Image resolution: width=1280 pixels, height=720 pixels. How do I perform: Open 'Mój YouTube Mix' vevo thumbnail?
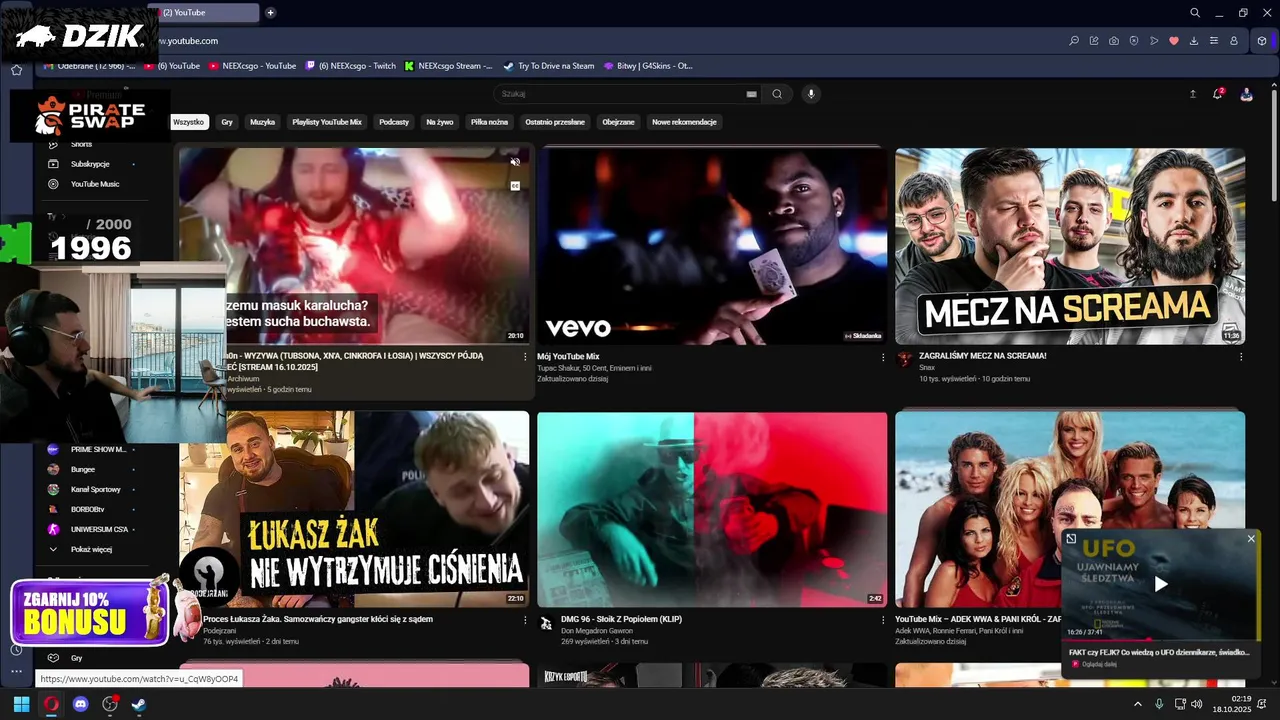pos(712,246)
